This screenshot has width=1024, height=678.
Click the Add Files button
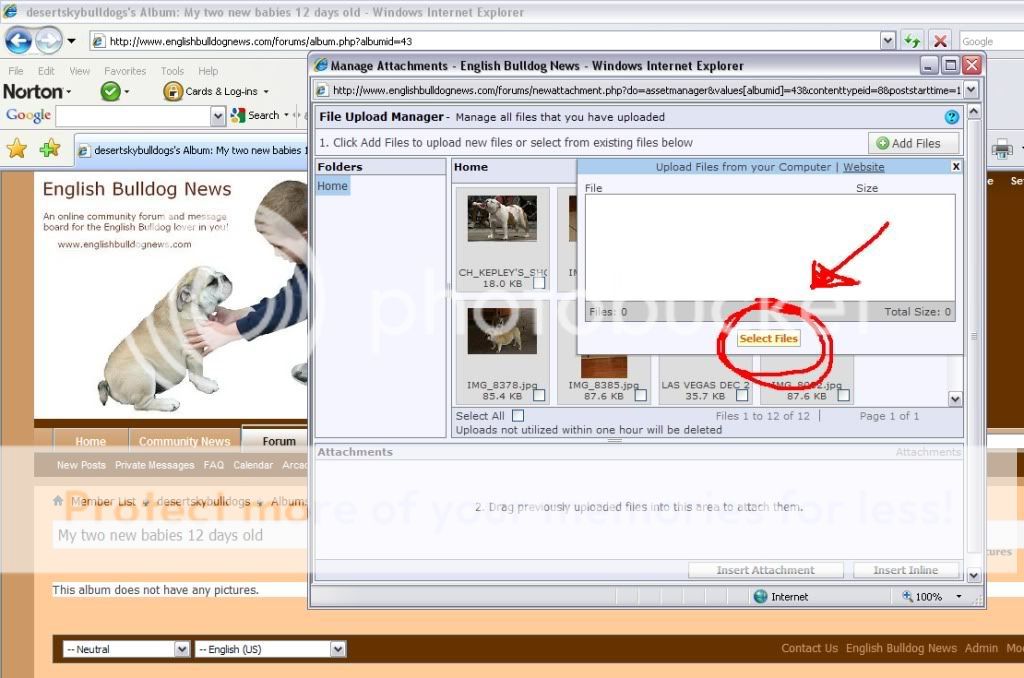[x=909, y=143]
